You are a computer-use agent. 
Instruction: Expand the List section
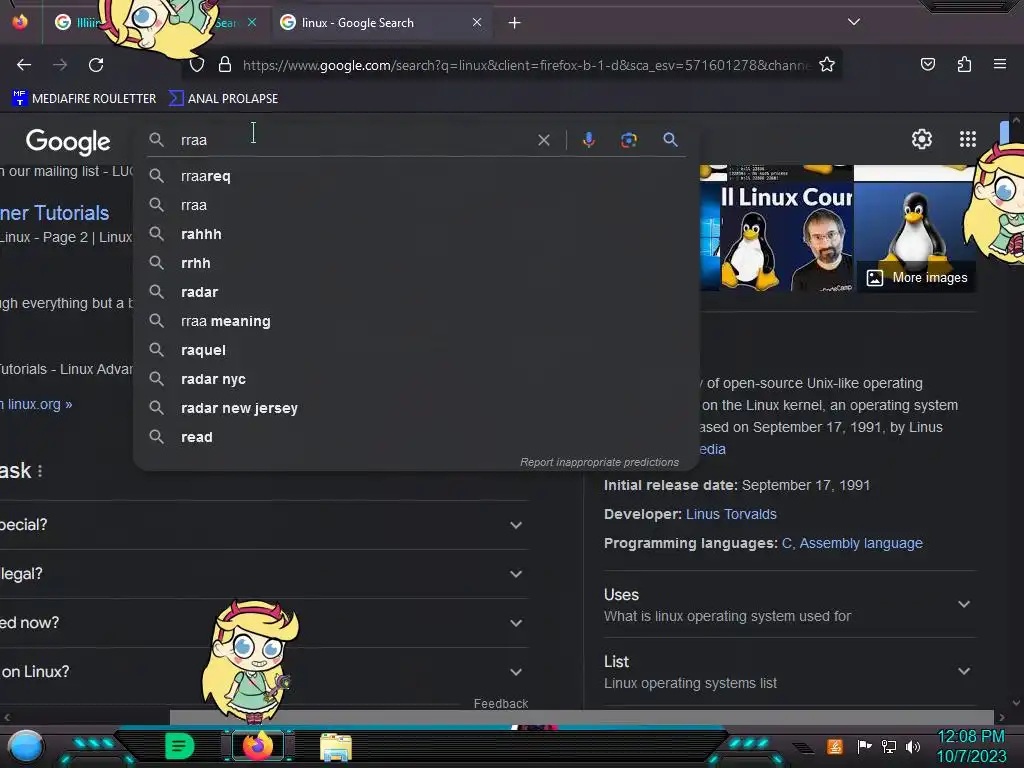click(789, 671)
